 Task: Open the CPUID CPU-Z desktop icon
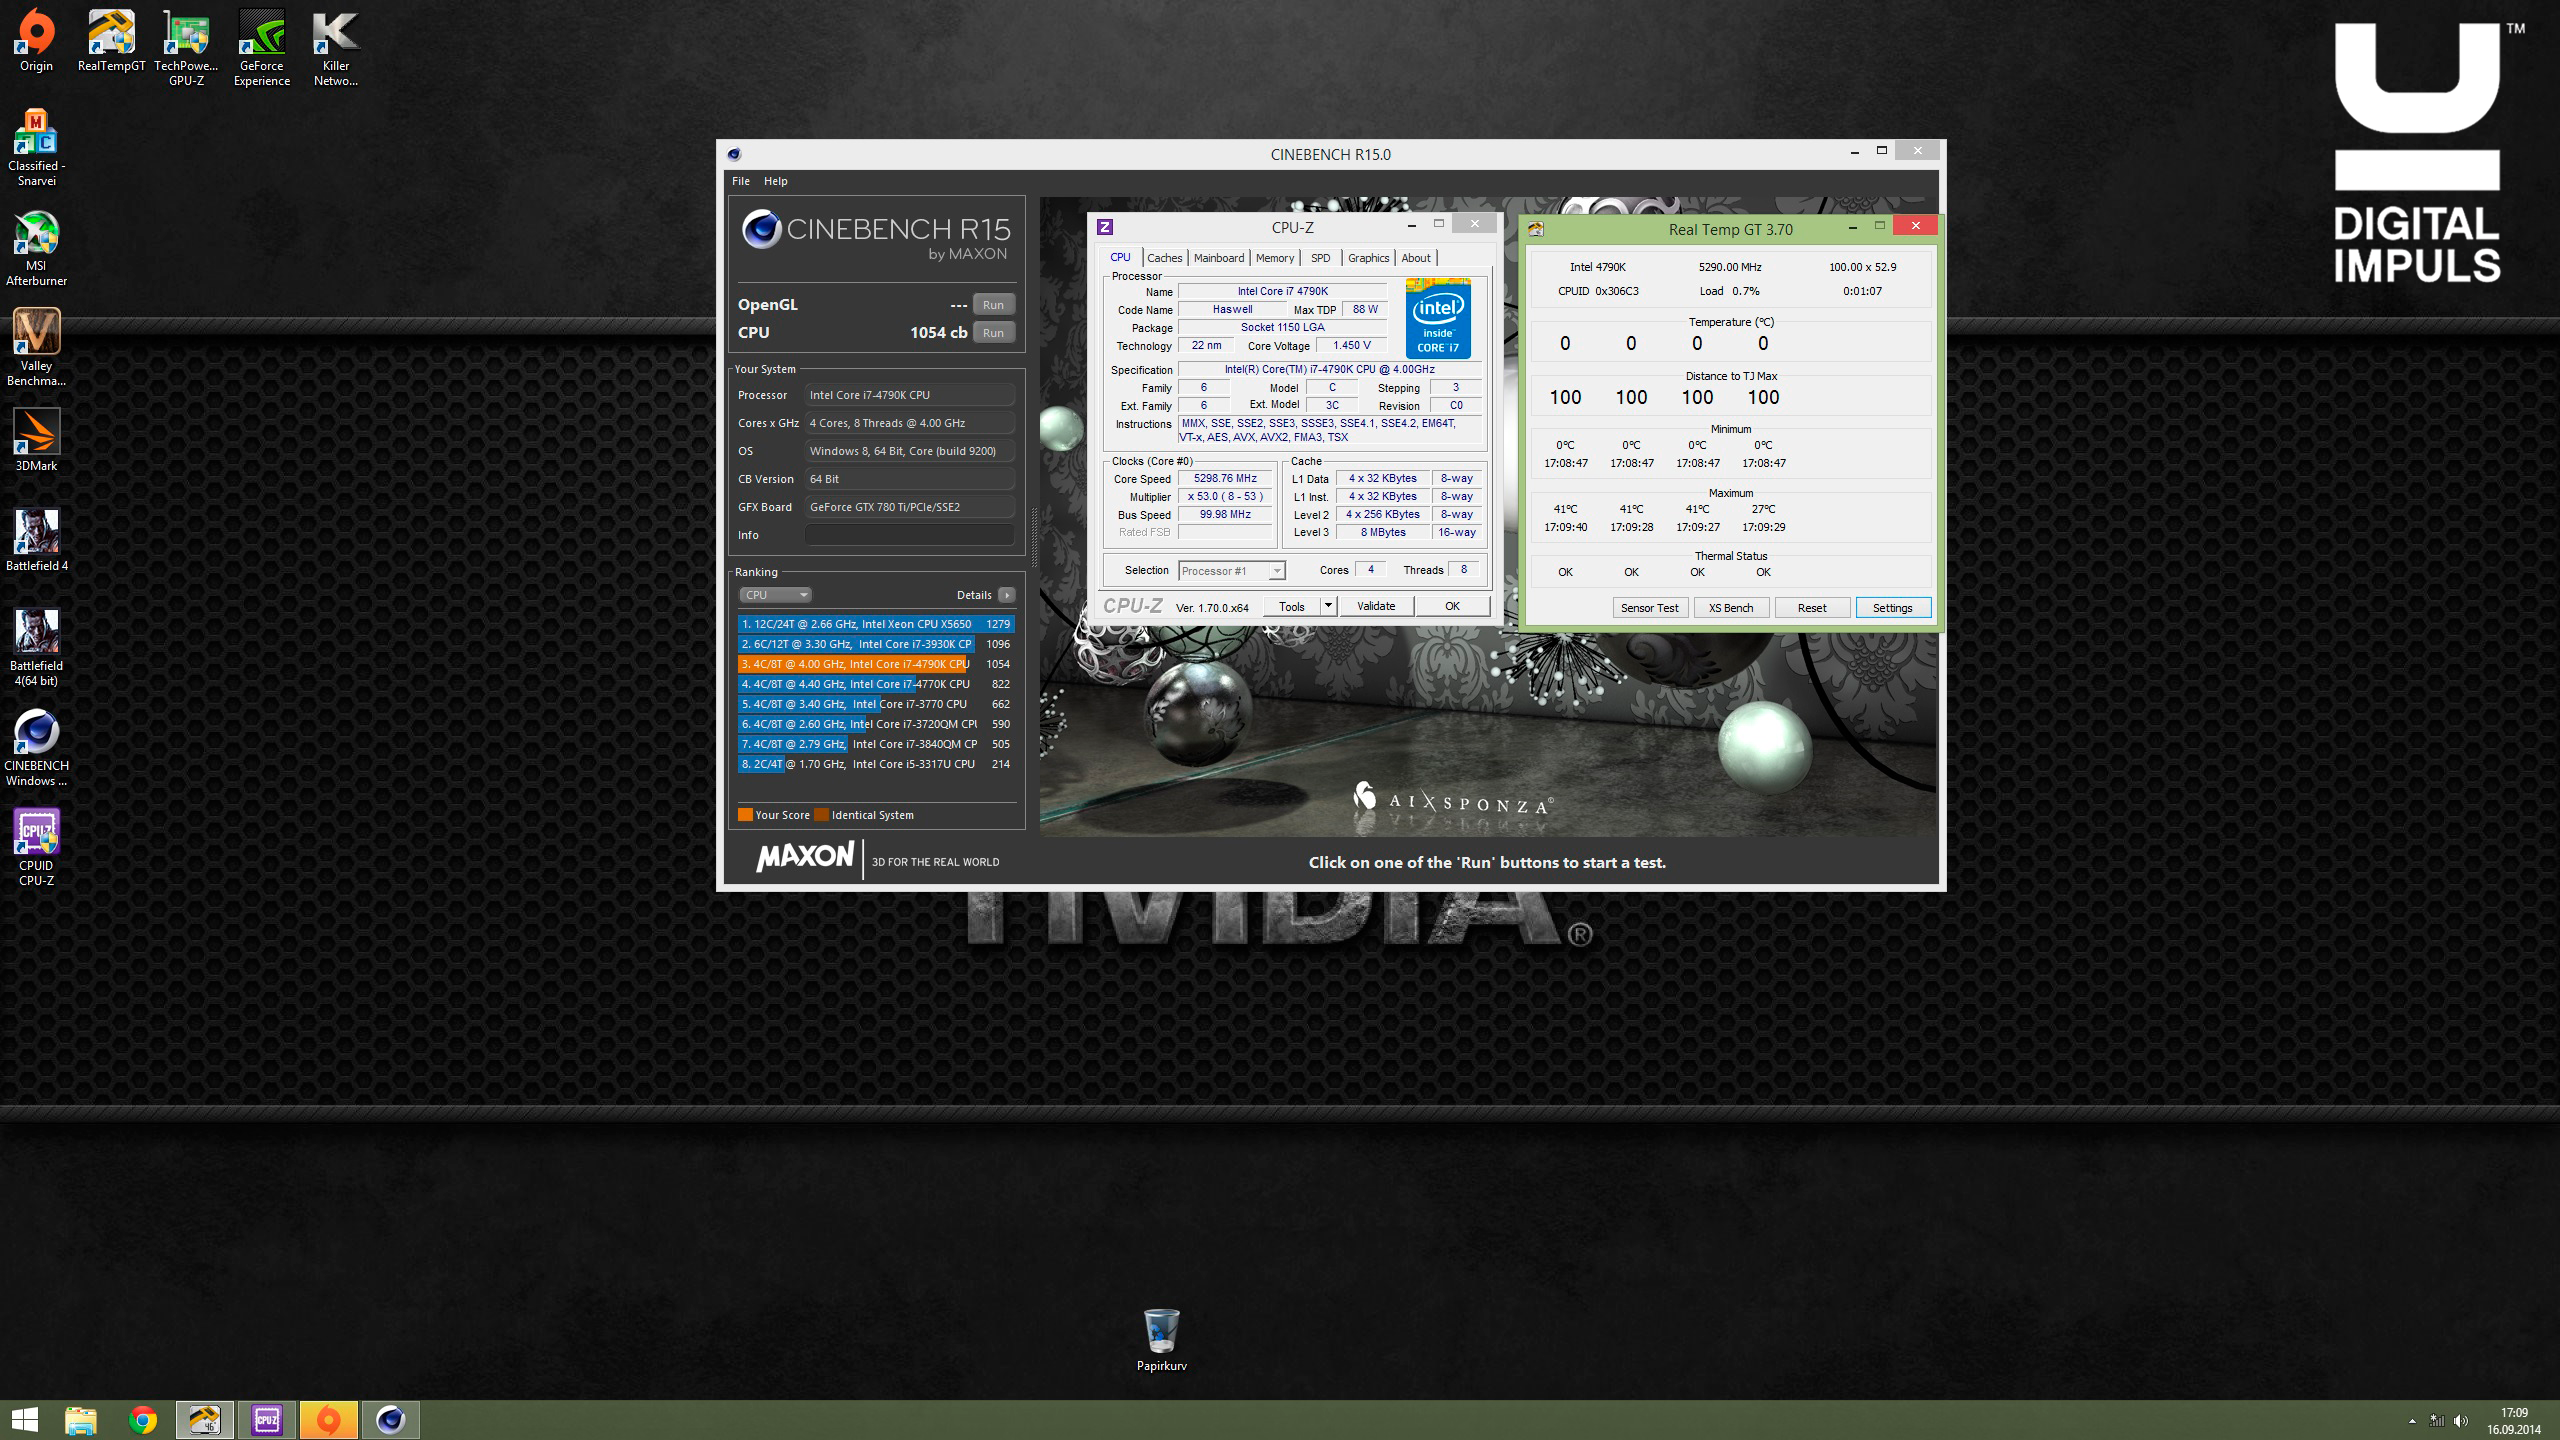pyautogui.click(x=36, y=847)
